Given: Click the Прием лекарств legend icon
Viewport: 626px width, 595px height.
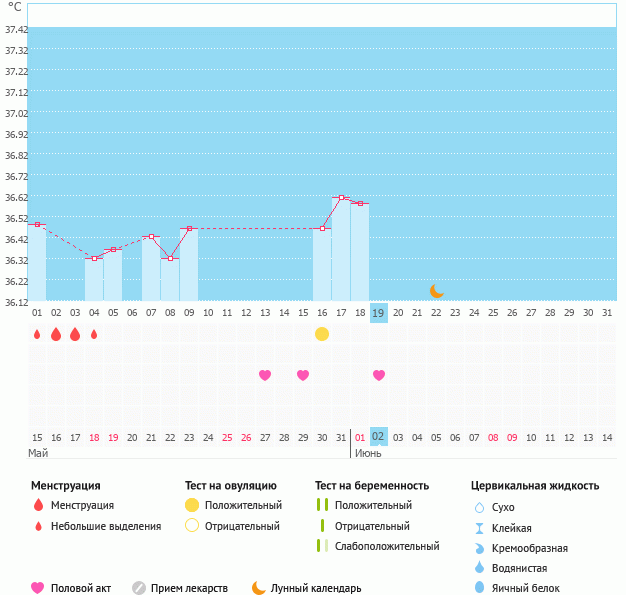Looking at the screenshot, I should 139,588.
